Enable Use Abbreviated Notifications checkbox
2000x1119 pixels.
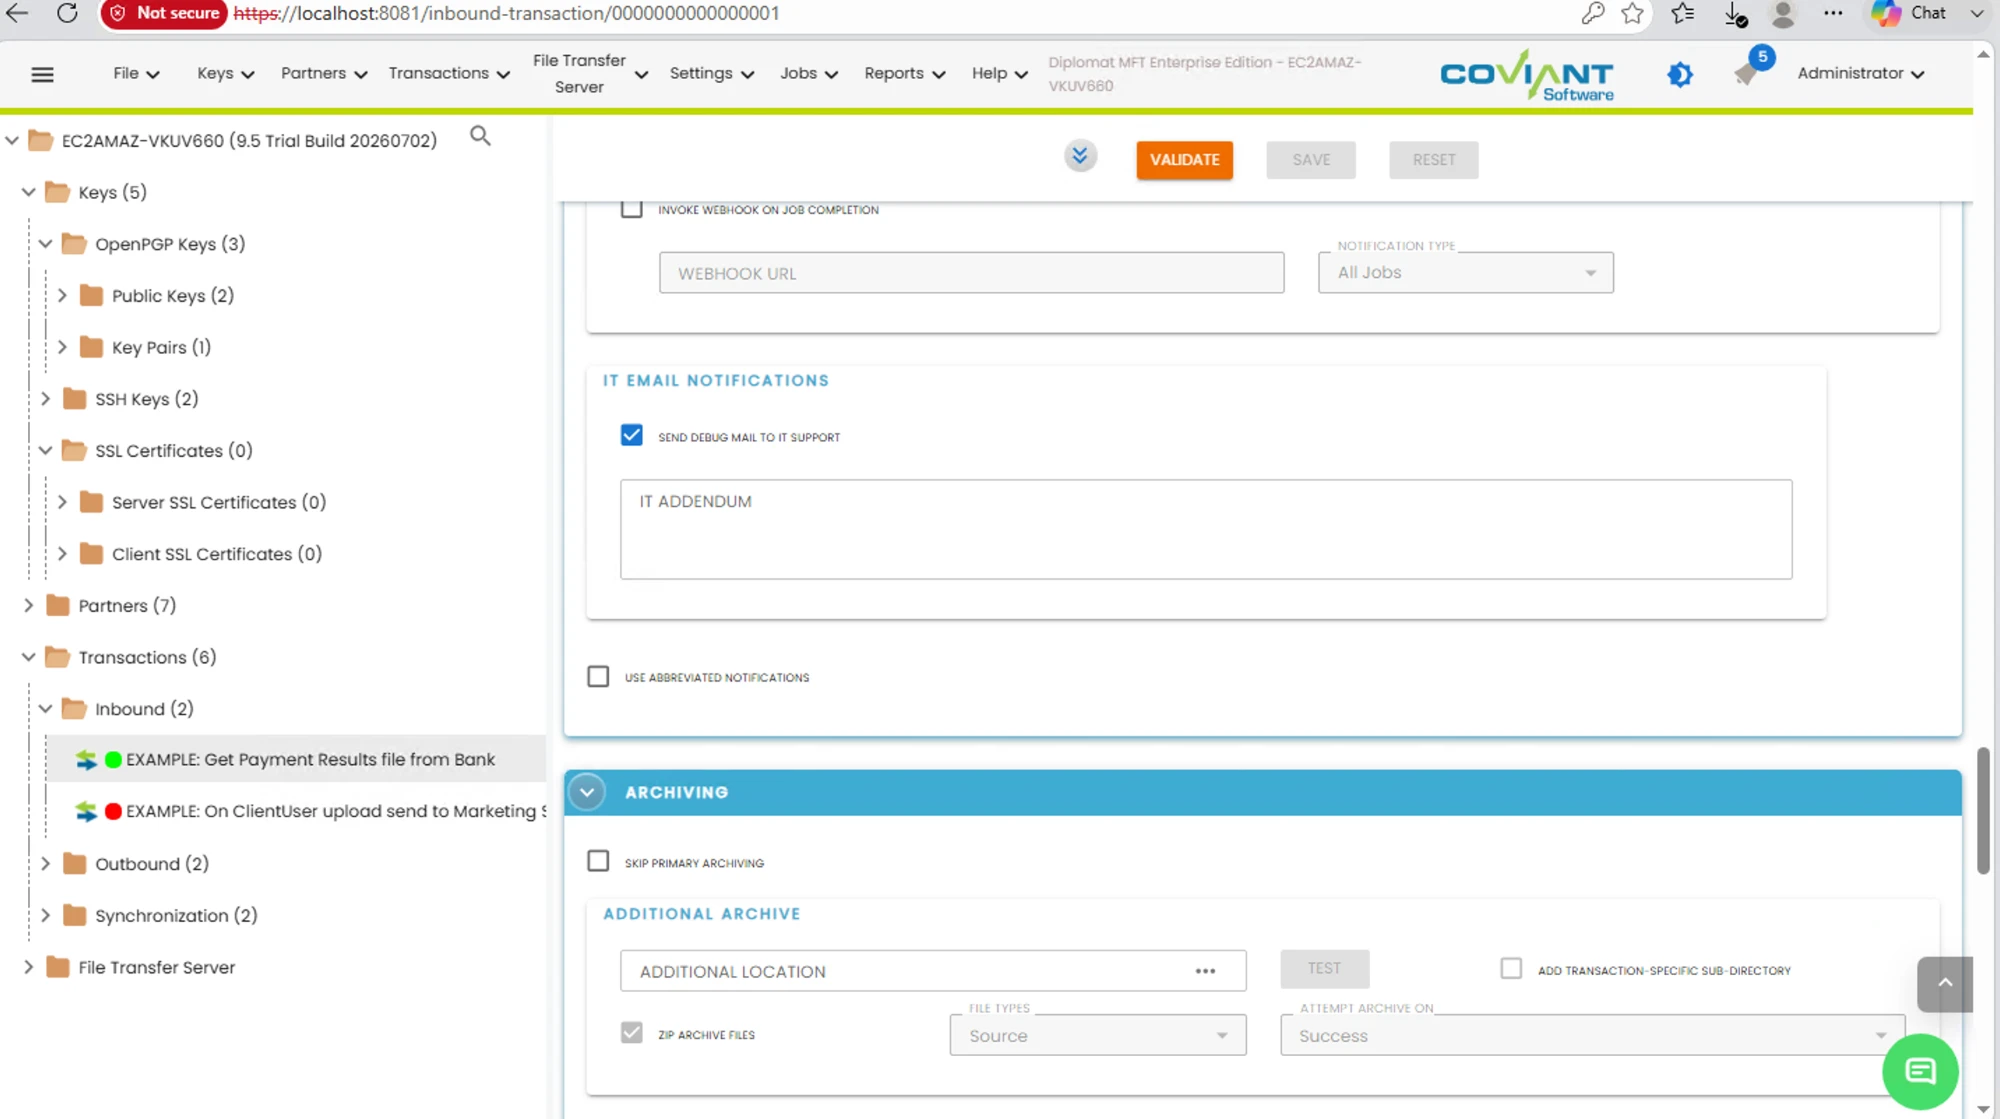tap(598, 677)
